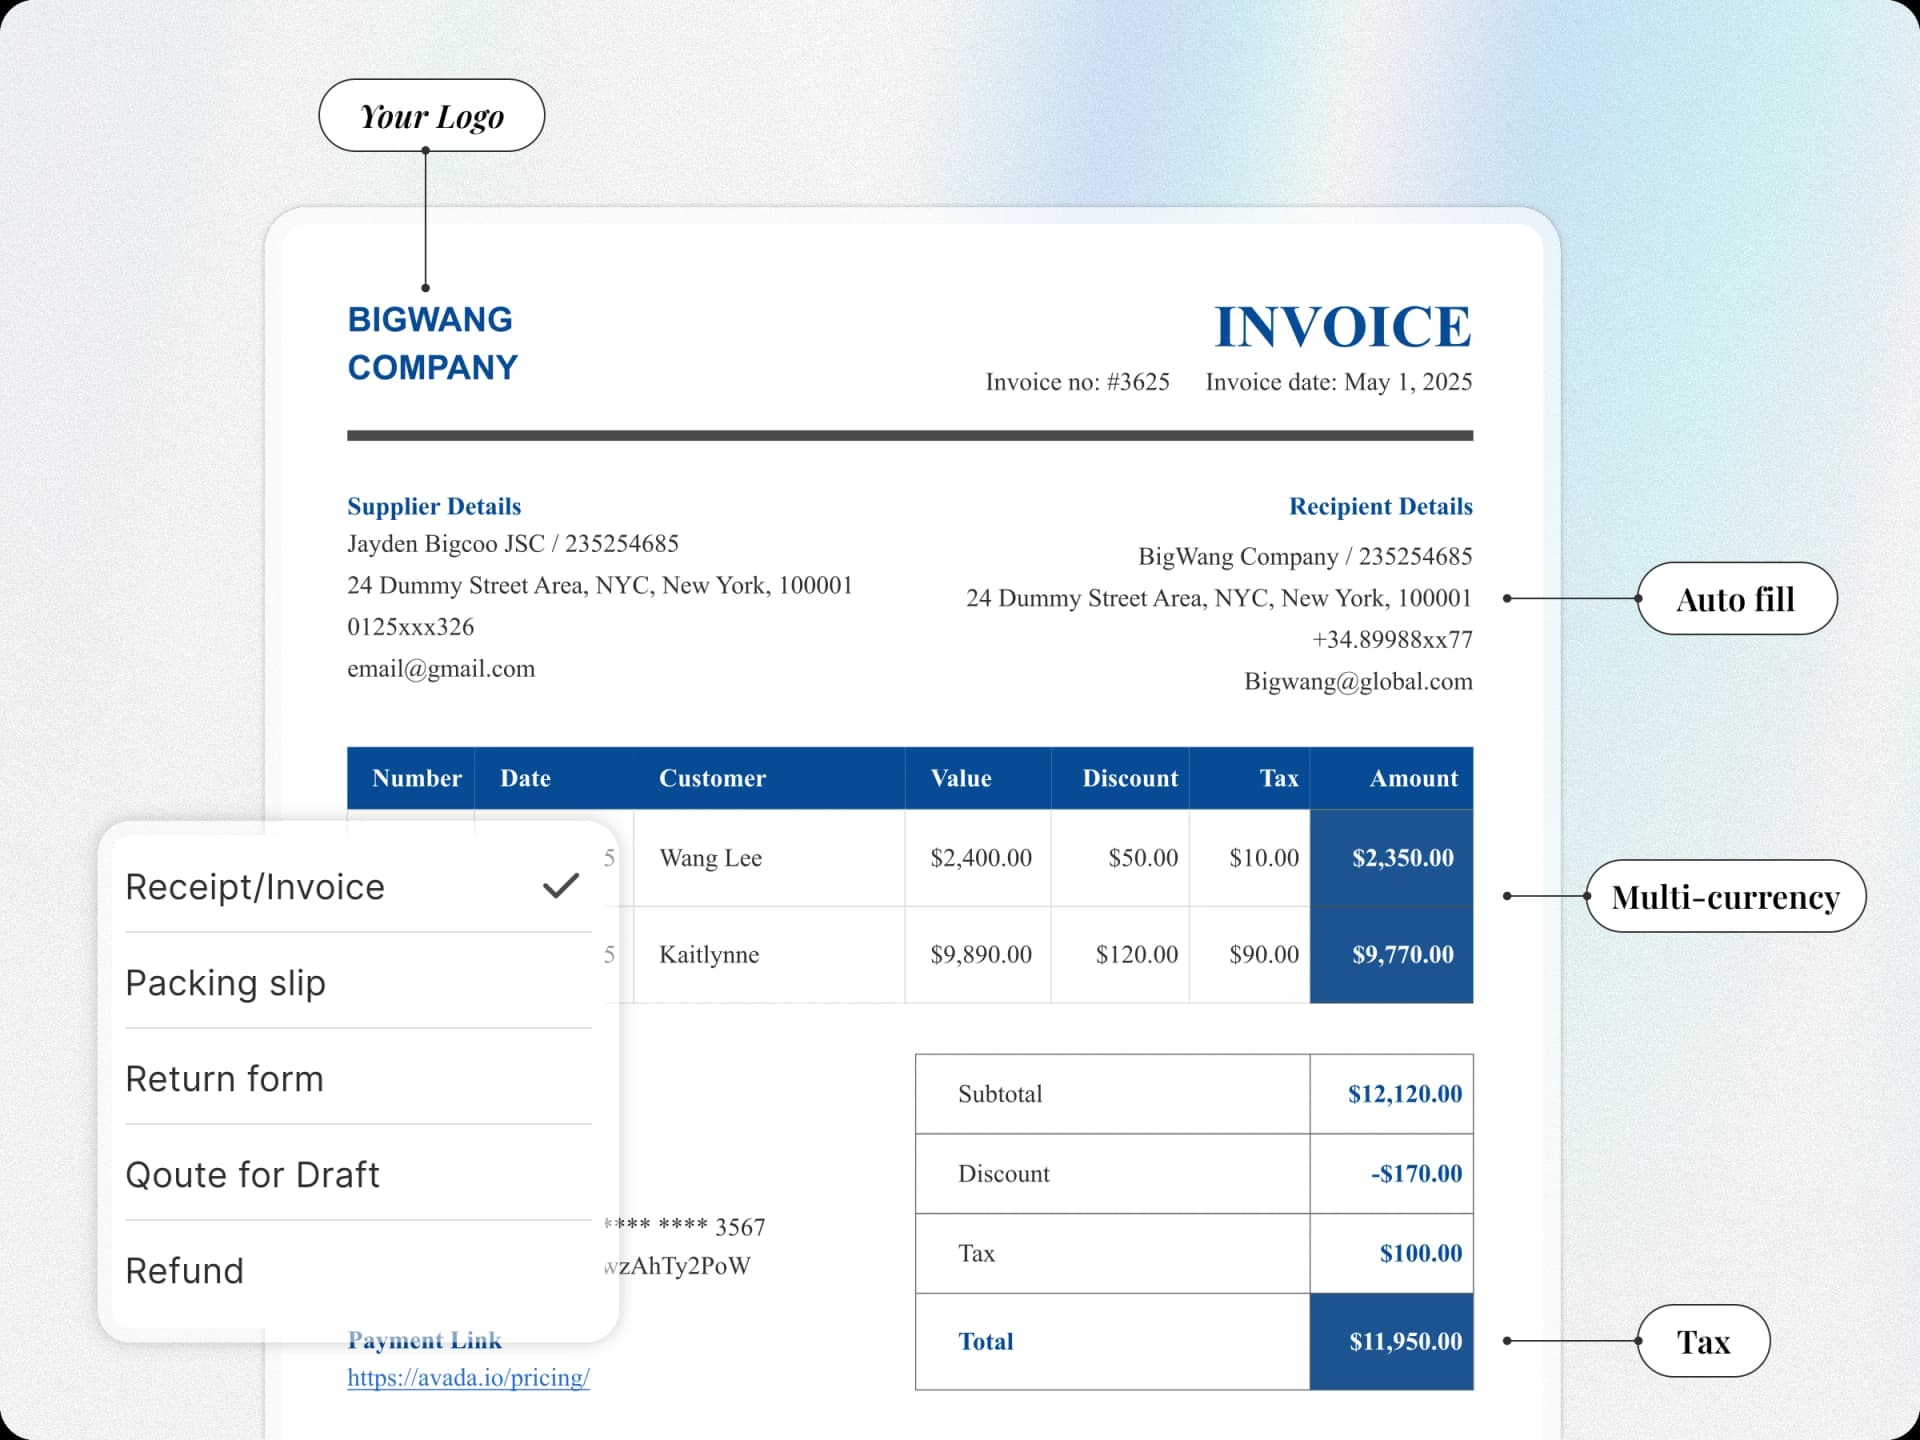Select the Receipt/Invoice menu option
This screenshot has width=1920, height=1440.
click(255, 887)
